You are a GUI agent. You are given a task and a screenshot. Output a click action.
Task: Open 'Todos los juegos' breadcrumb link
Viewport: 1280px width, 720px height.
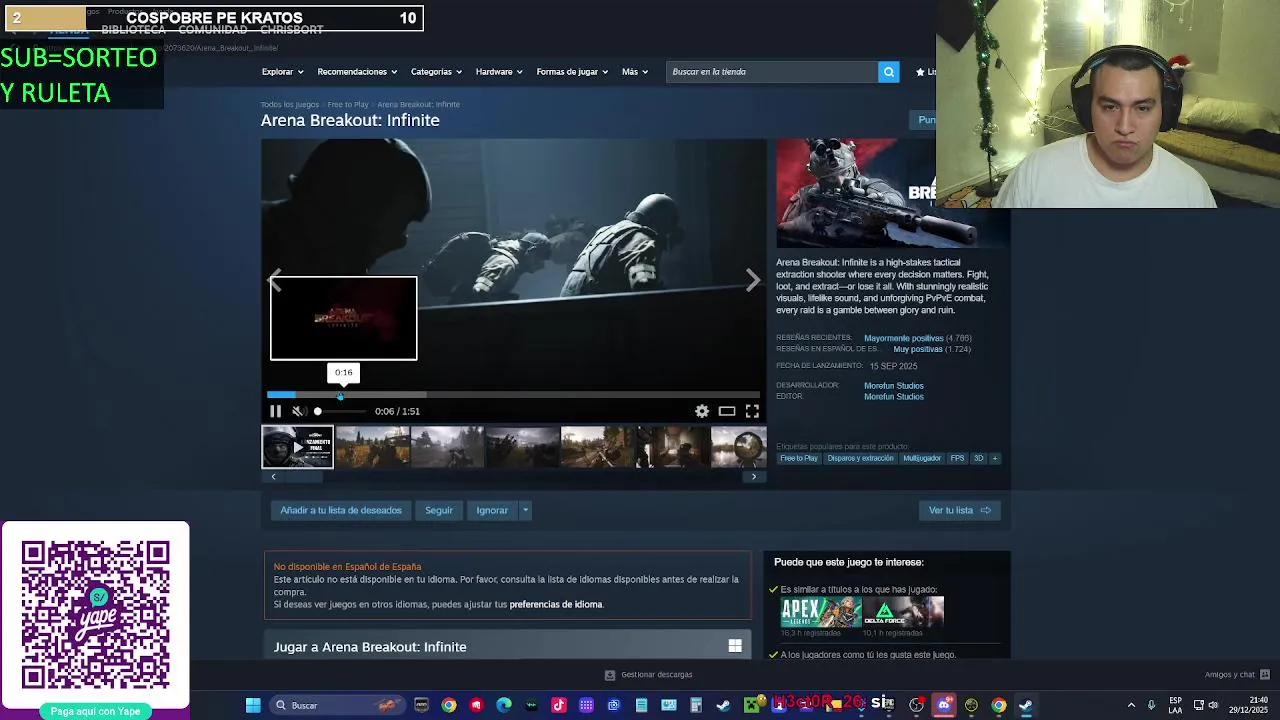pyautogui.click(x=290, y=104)
